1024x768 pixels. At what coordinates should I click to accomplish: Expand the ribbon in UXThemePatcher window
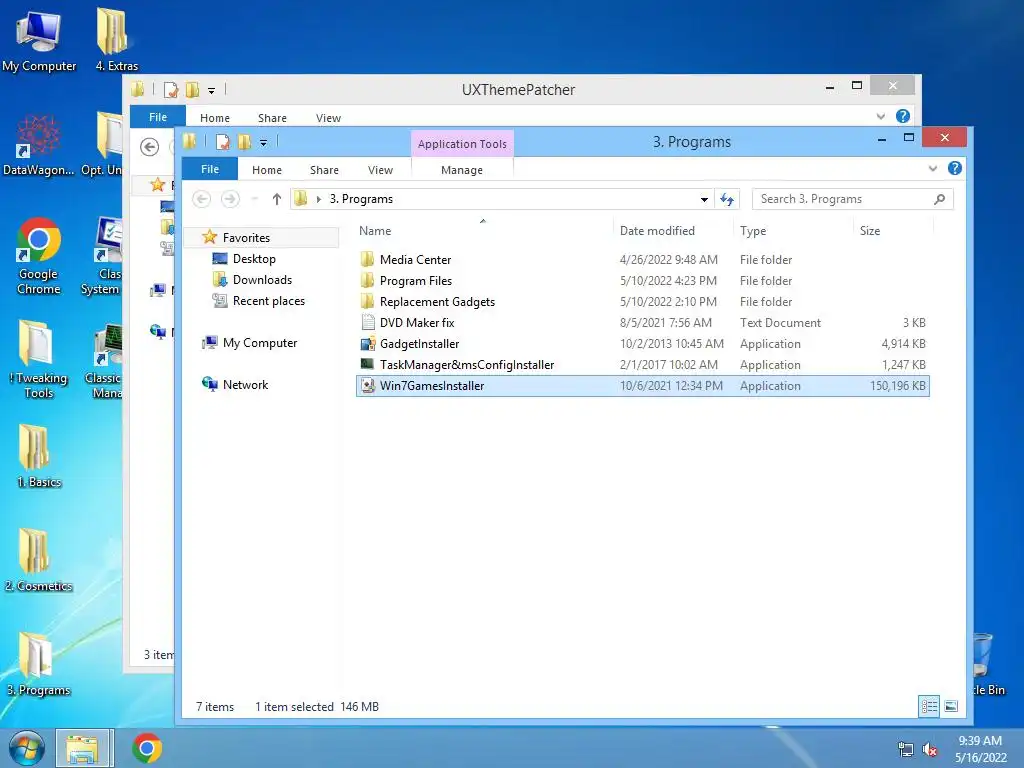pyautogui.click(x=880, y=116)
